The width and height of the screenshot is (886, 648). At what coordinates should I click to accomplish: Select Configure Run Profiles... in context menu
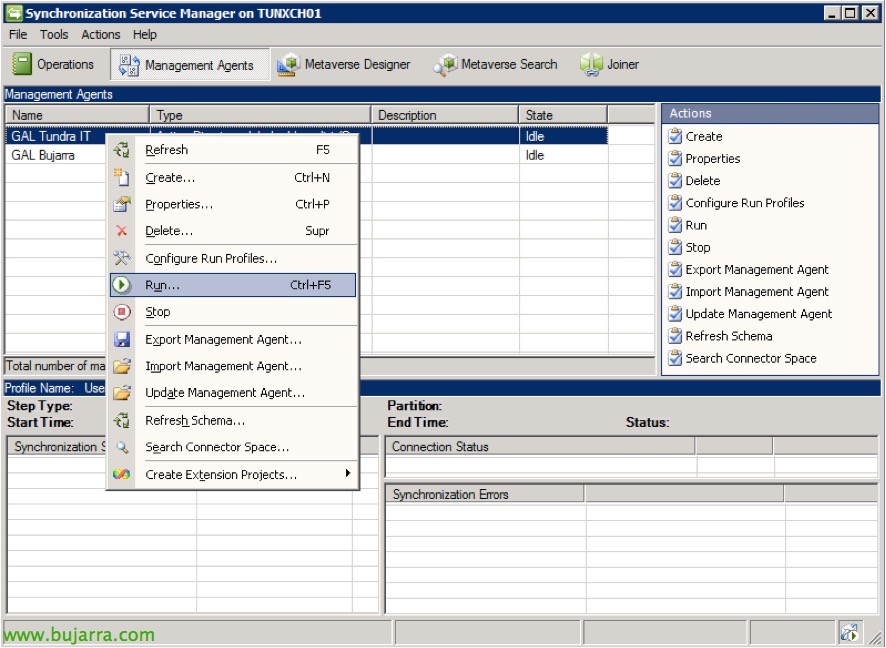click(233, 258)
